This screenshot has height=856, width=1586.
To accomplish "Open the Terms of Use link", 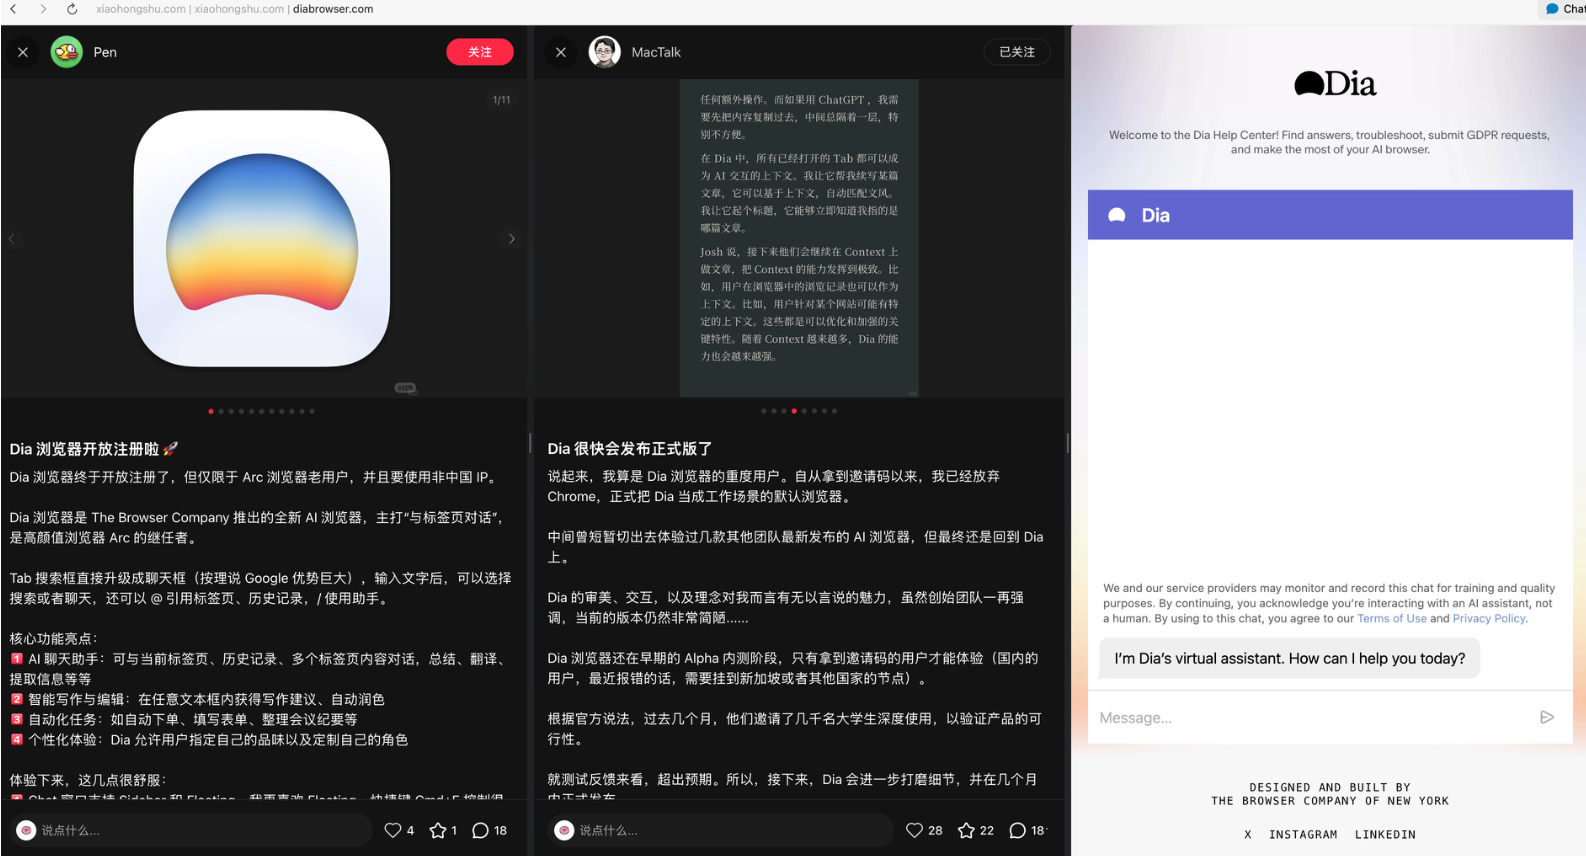I will (x=1392, y=619).
